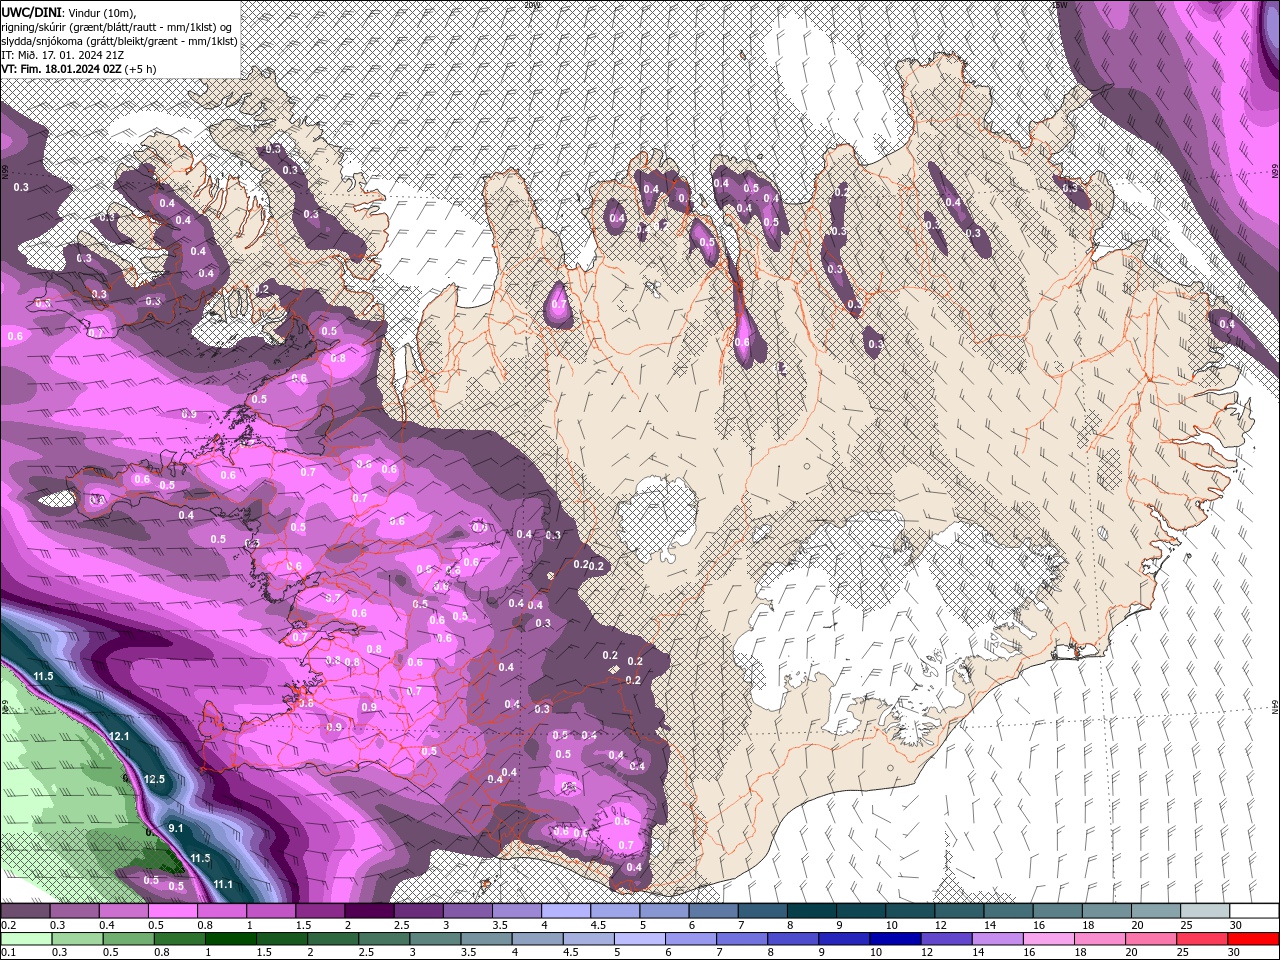
Task: Click top legend swatch between 2 and 2.5
Action: coord(369,911)
